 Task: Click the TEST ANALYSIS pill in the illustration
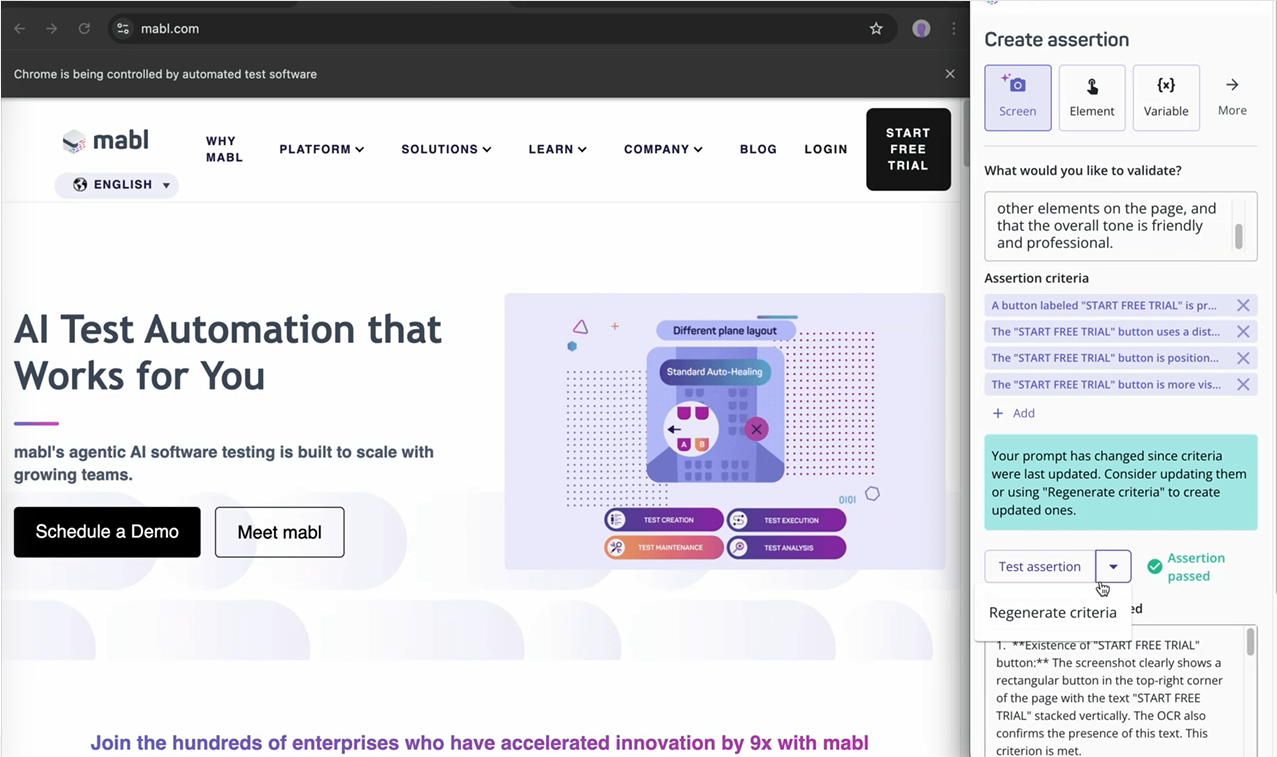(787, 547)
